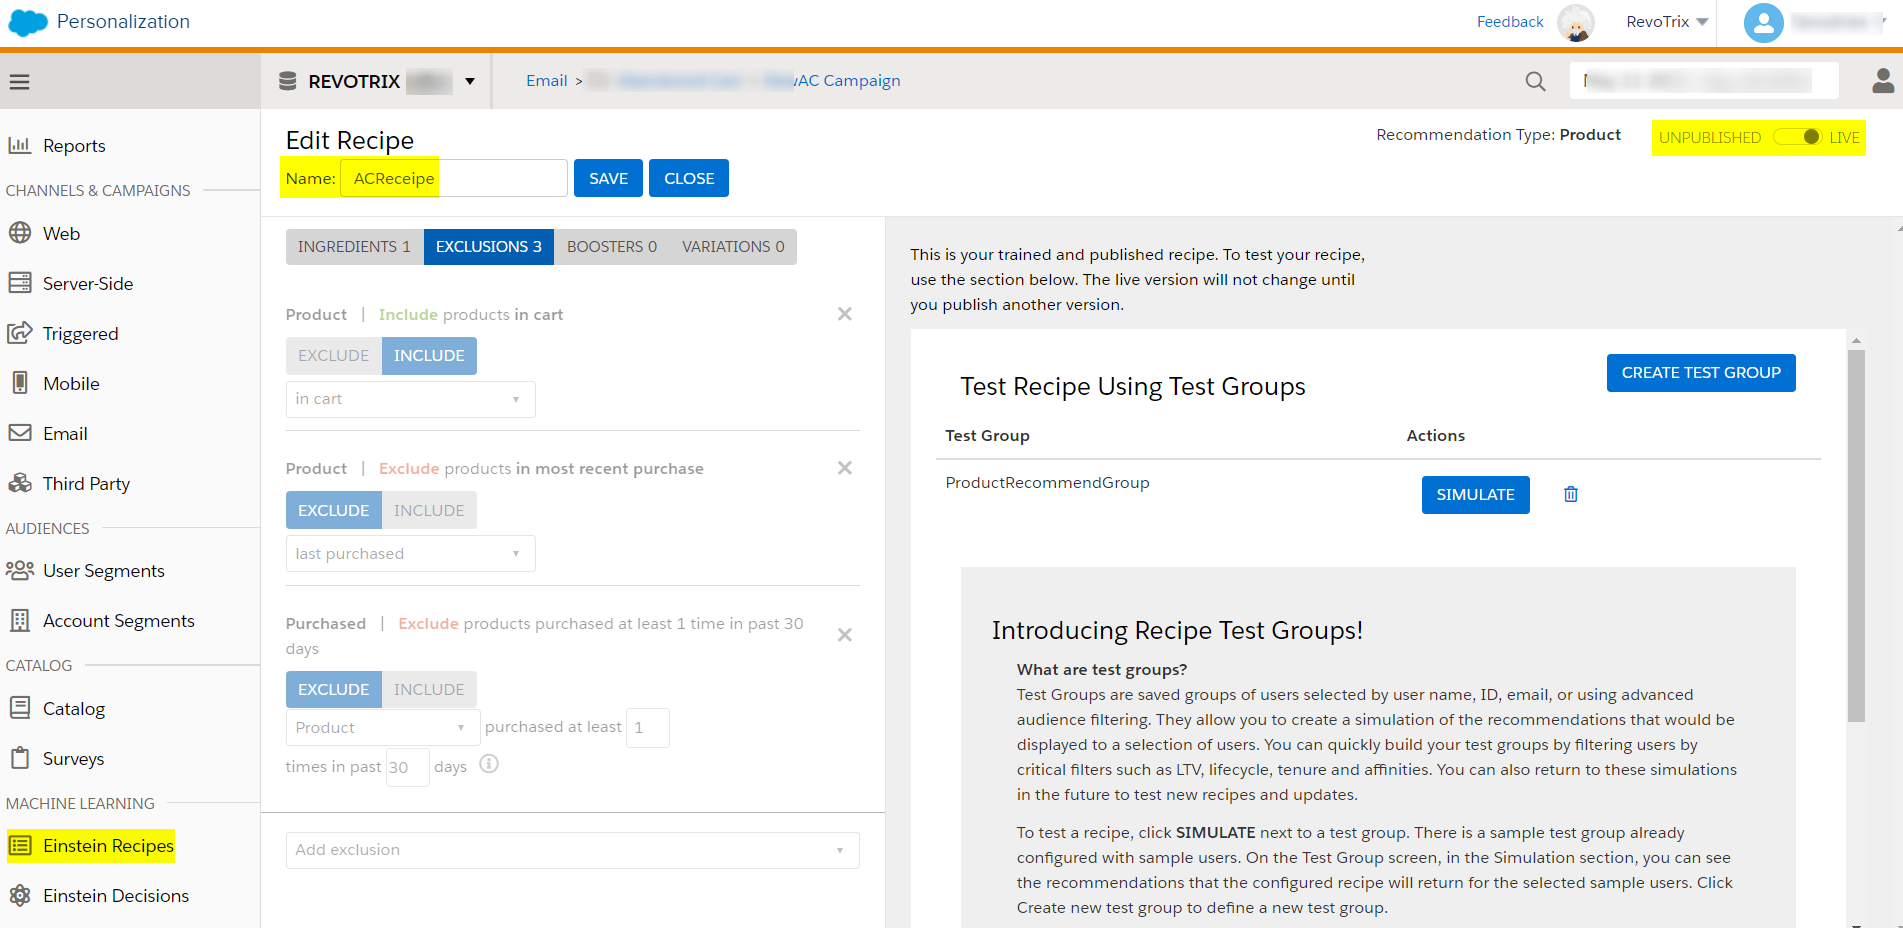Open the Add exclusion dropdown
The image size is (1903, 928).
[x=572, y=850]
